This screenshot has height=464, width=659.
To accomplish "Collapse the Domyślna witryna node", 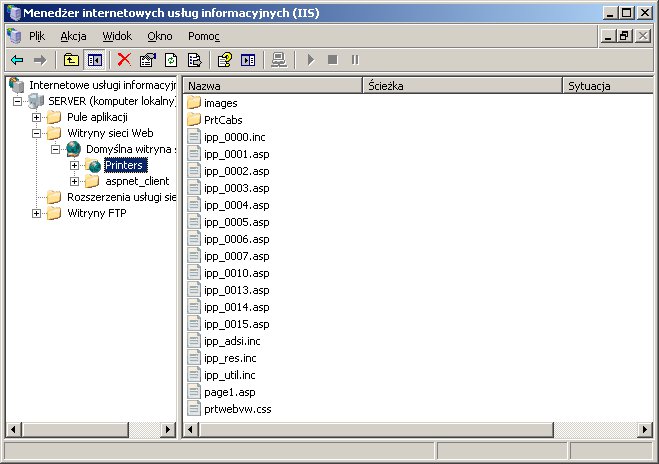I will (x=55, y=149).
